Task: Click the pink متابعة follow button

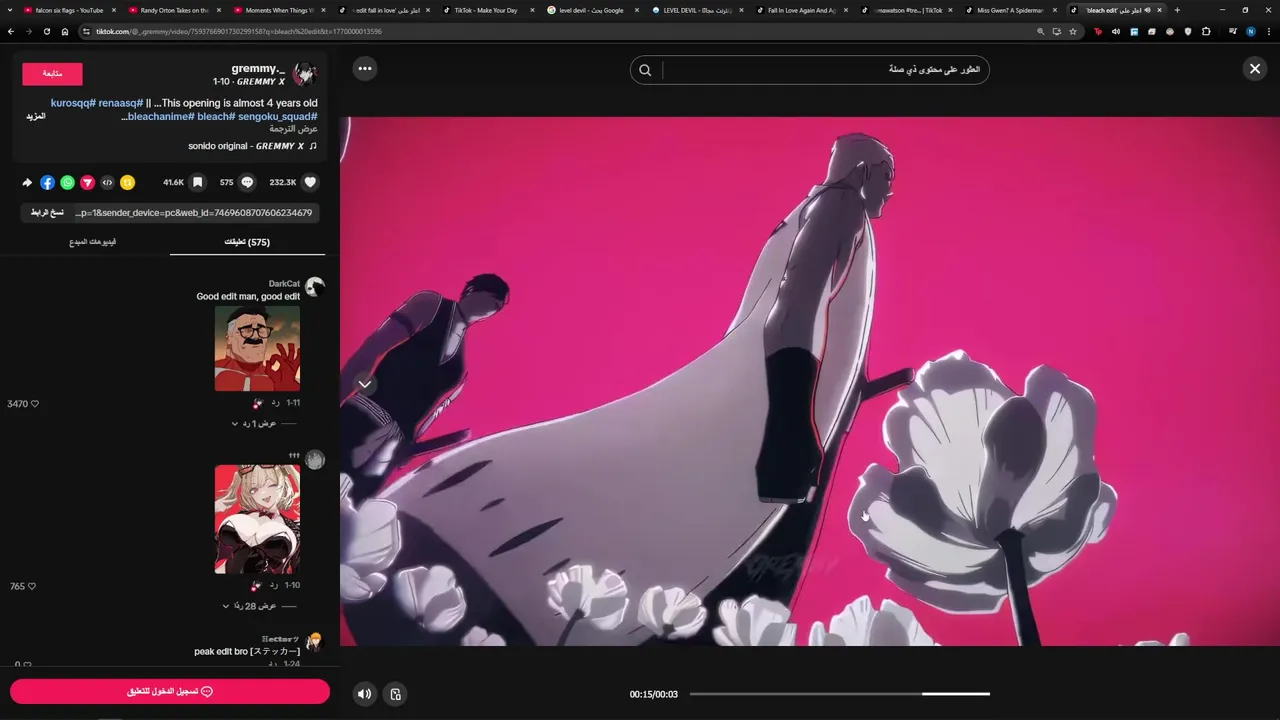Action: (x=52, y=73)
